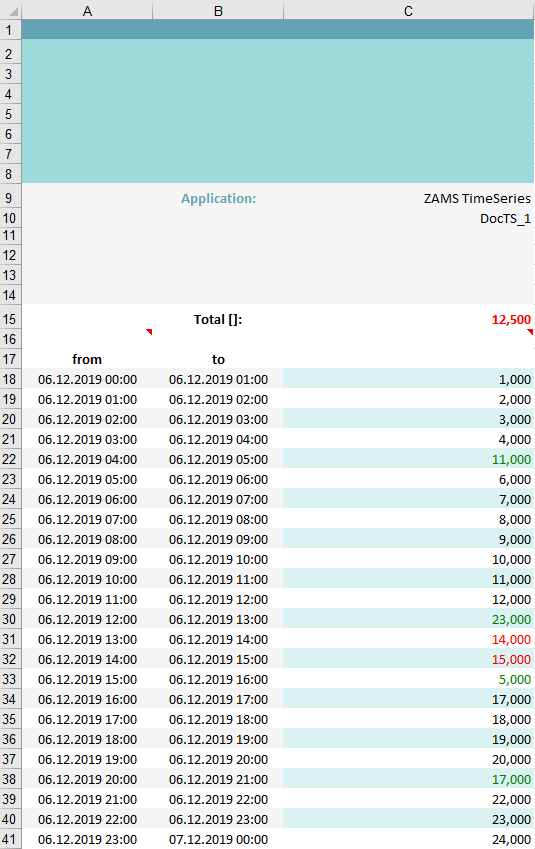Select the DocTS_1 cell
This screenshot has width=535, height=849.
(x=408, y=218)
